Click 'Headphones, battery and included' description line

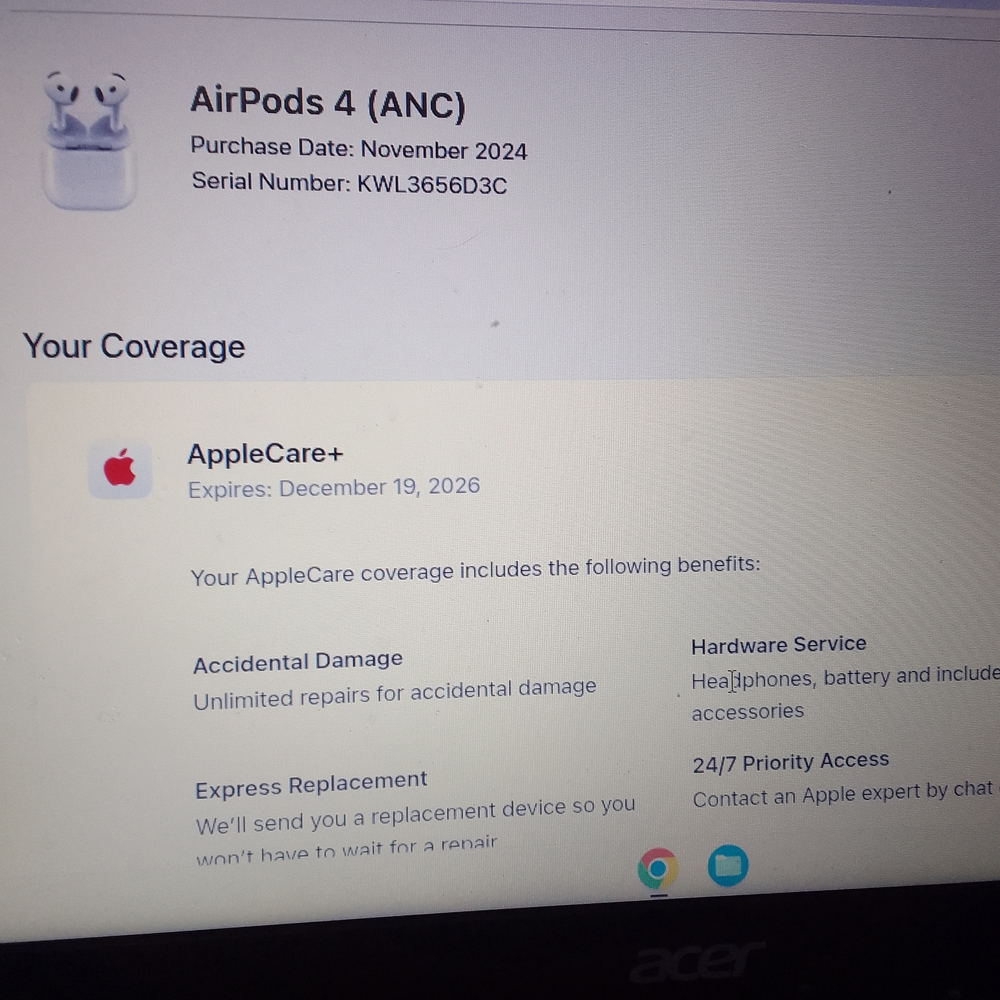click(846, 678)
